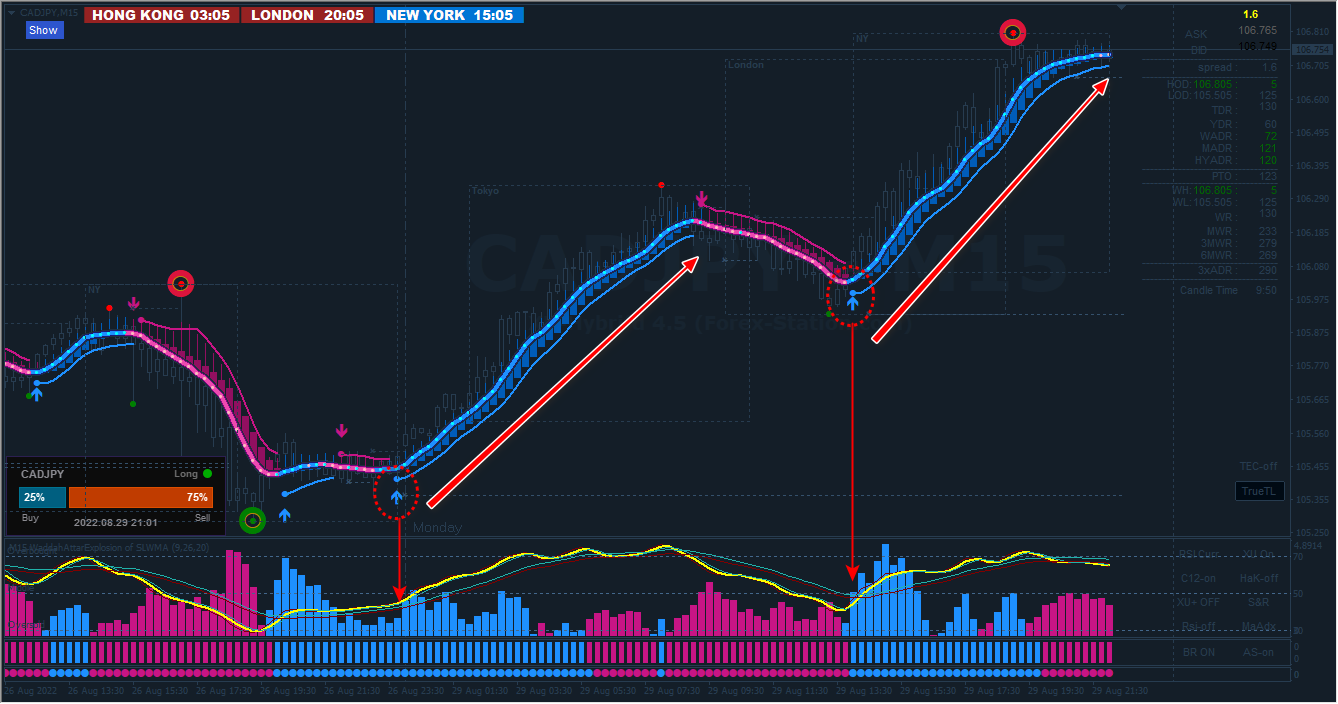This screenshot has height=704, width=1338.
Task: Click the blue up arrow beside the green target marker
Action: (x=284, y=515)
